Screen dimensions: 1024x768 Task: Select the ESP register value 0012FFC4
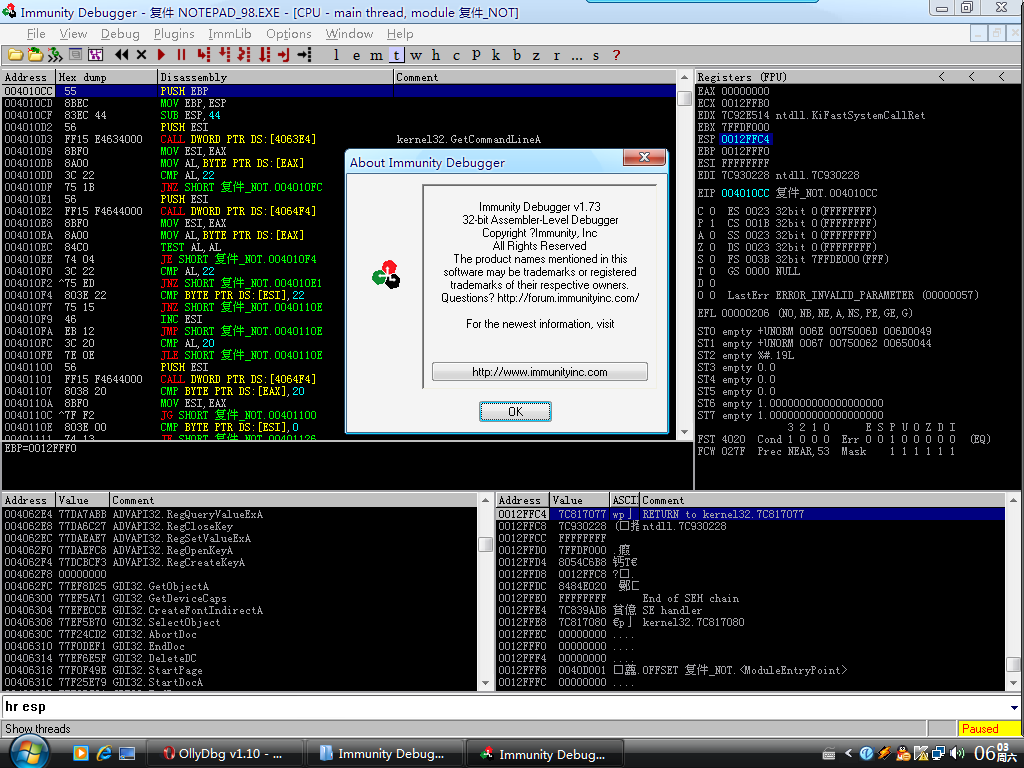click(x=746, y=139)
